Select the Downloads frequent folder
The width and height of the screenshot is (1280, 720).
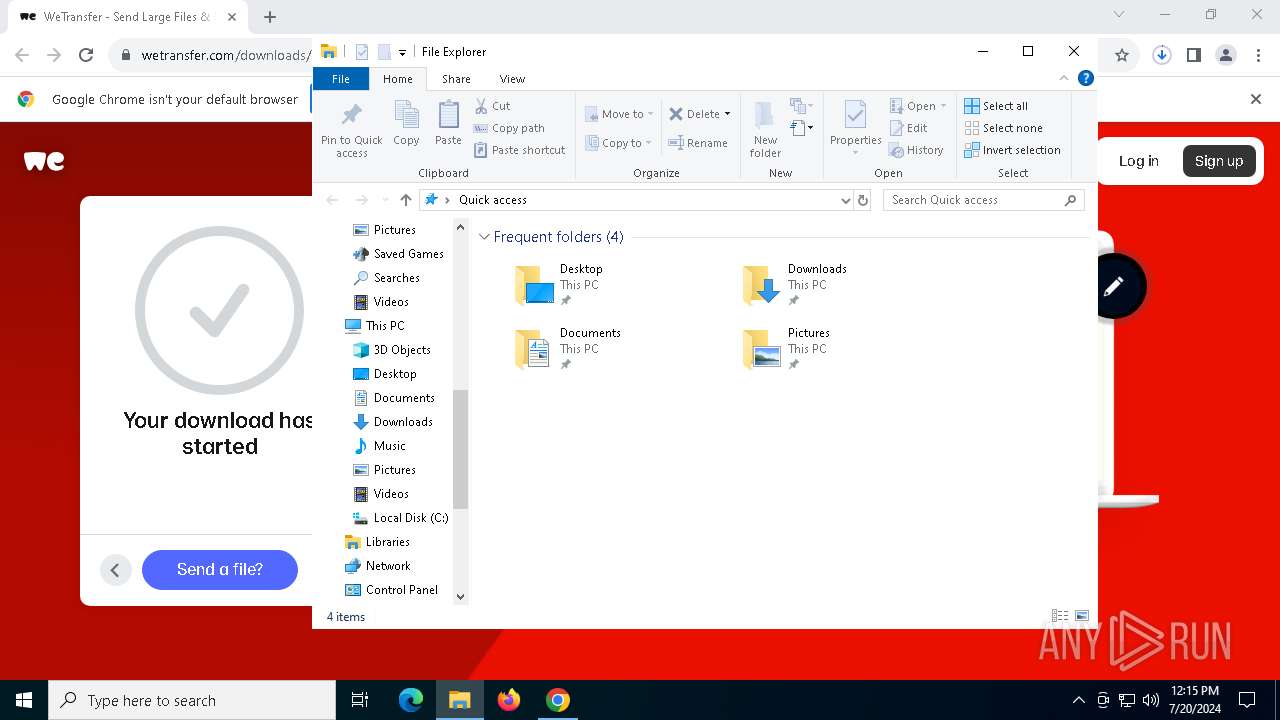797,285
